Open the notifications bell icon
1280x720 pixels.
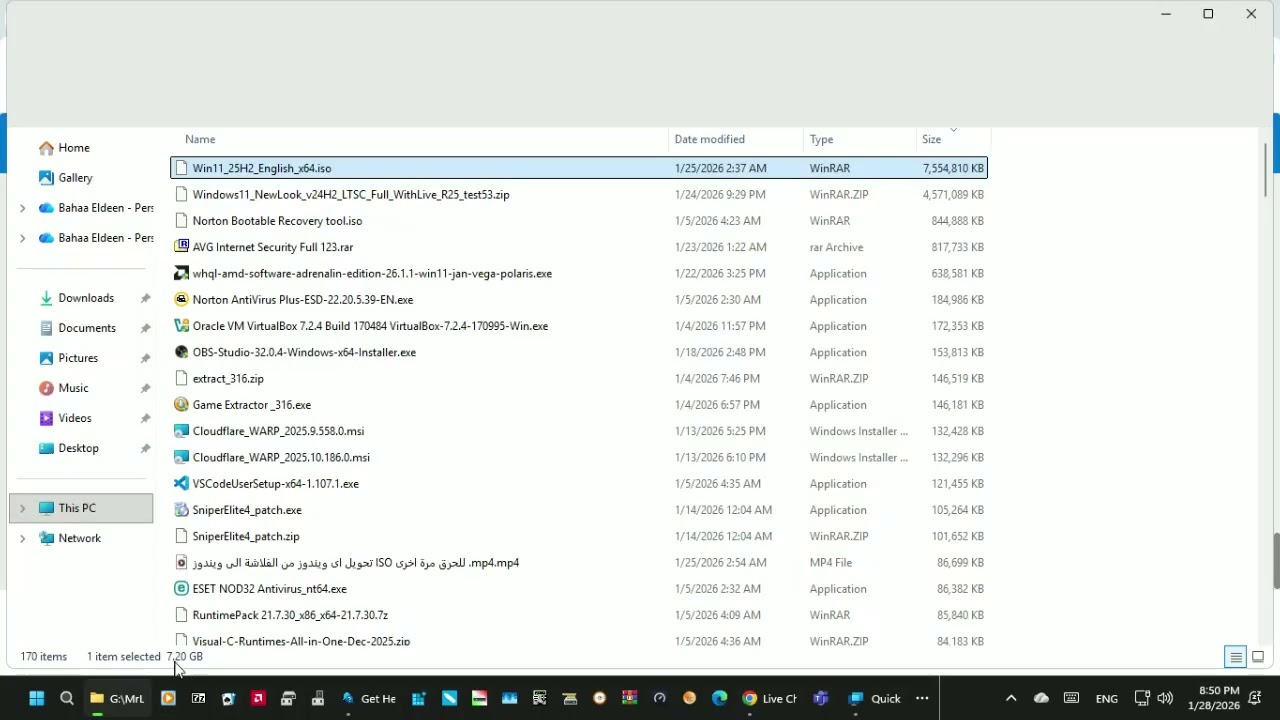coord(1255,699)
